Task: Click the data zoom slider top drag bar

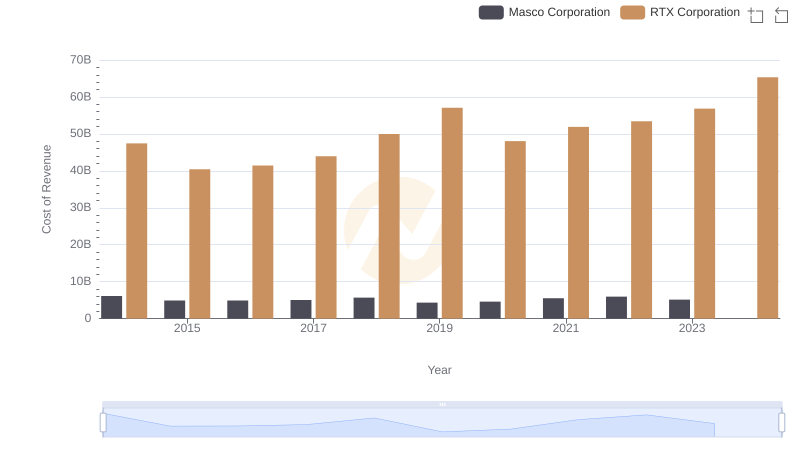Action: 442,404
